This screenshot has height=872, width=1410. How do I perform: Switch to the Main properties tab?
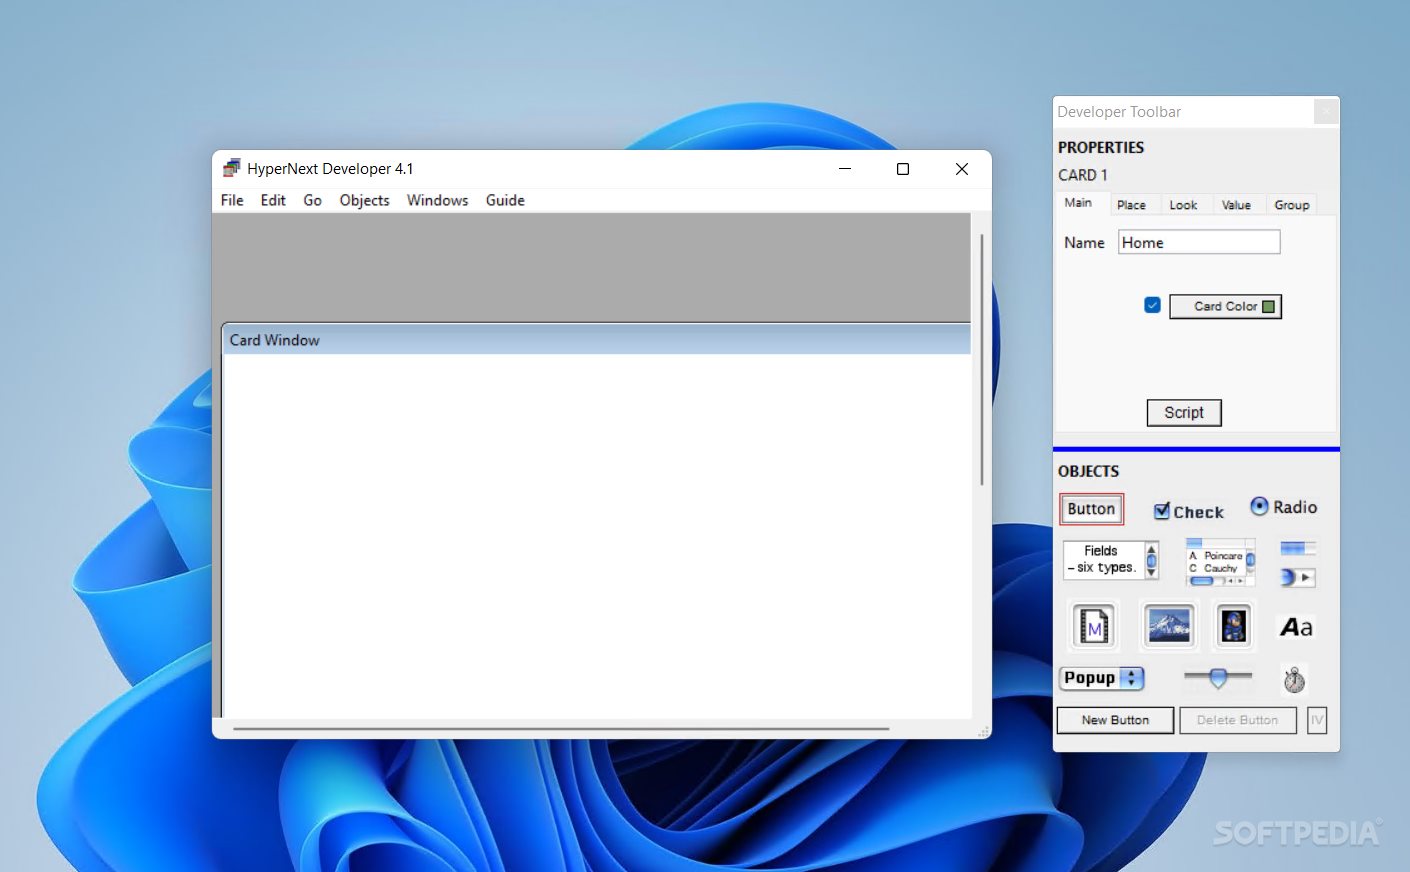click(1078, 203)
